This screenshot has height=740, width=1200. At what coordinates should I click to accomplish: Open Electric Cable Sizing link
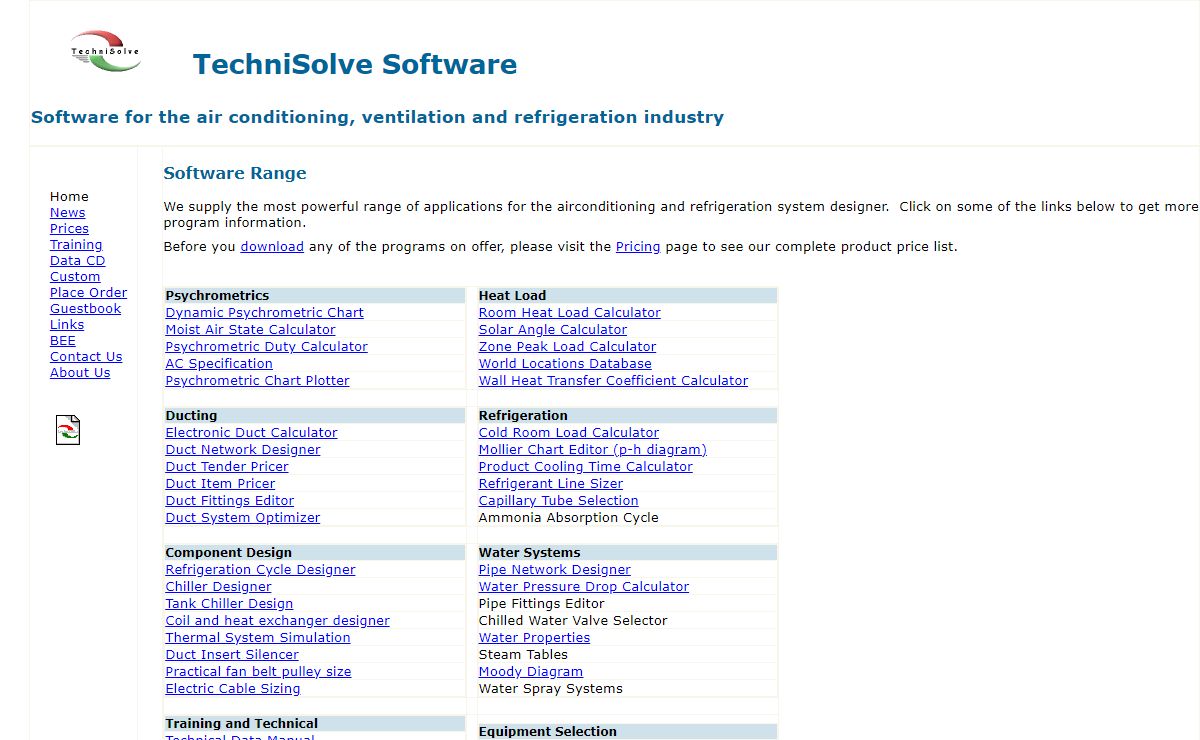[x=233, y=689]
